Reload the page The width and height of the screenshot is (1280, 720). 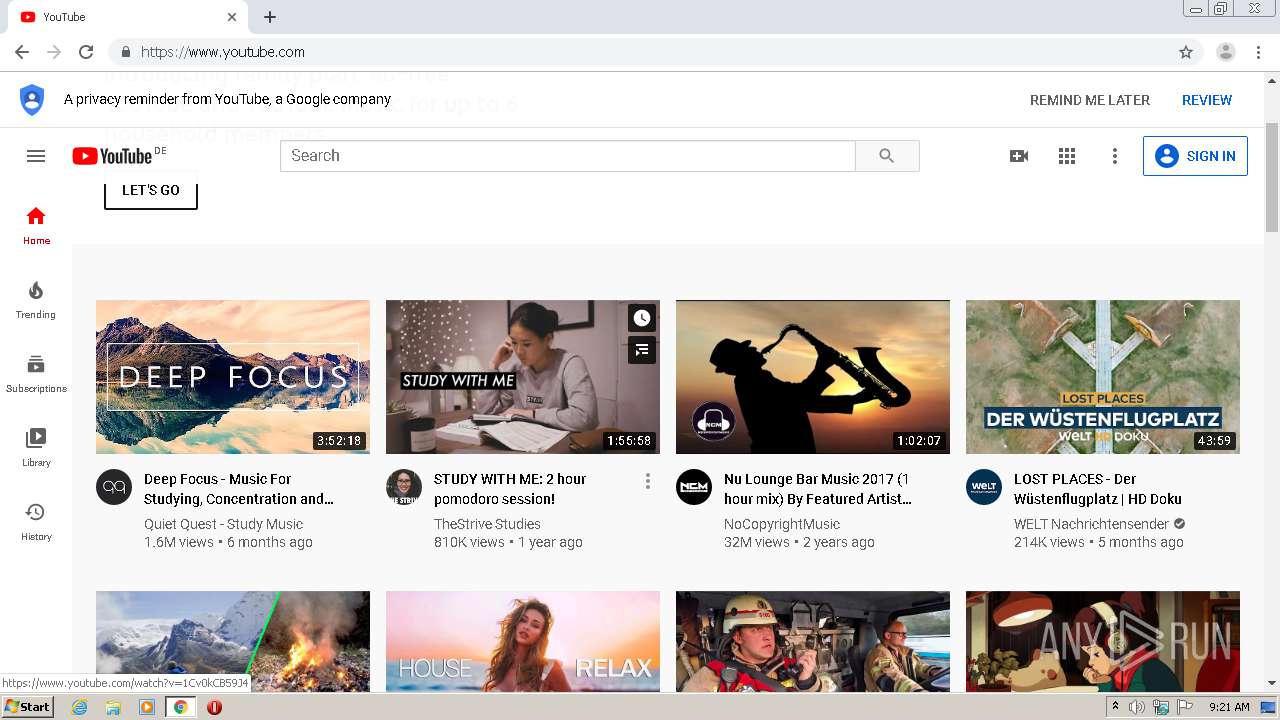[86, 52]
